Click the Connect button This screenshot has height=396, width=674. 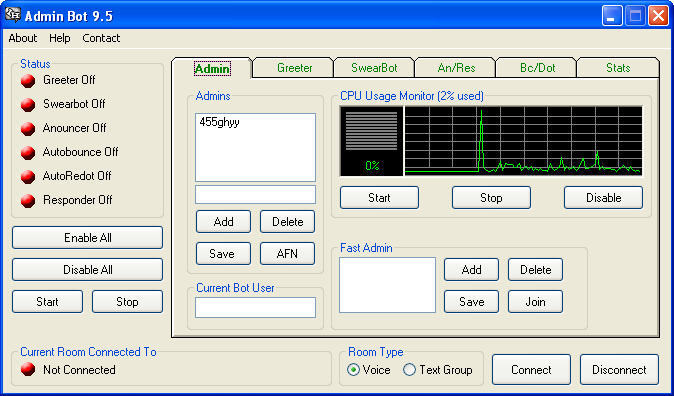pos(531,369)
